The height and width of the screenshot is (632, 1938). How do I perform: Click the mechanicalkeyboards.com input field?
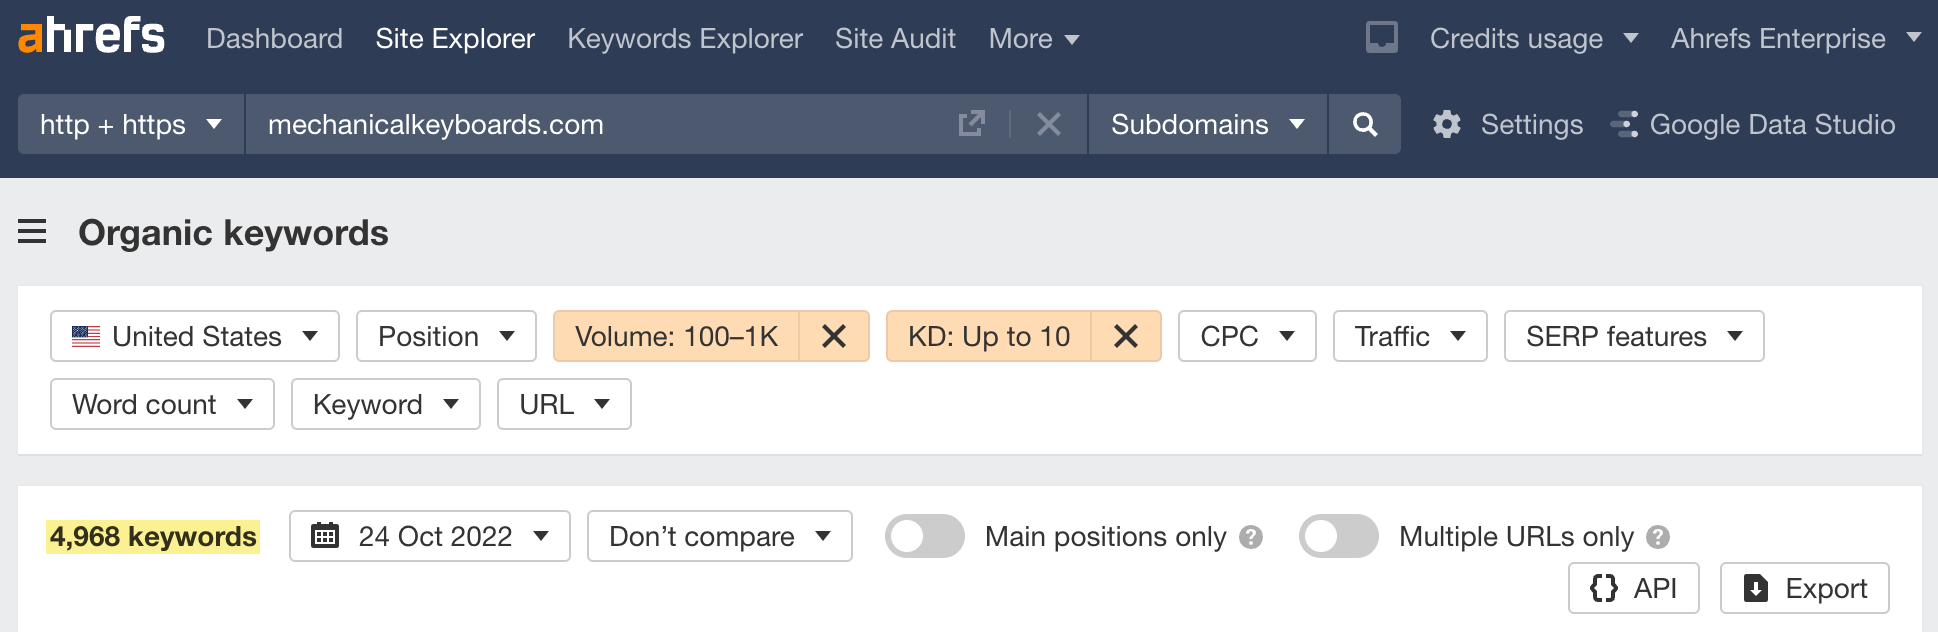click(x=600, y=124)
